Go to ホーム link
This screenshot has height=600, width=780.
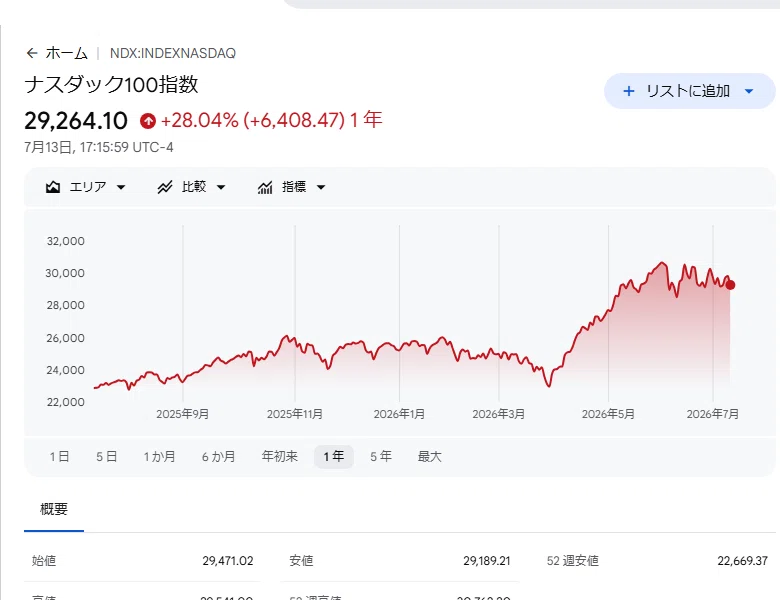coord(67,53)
